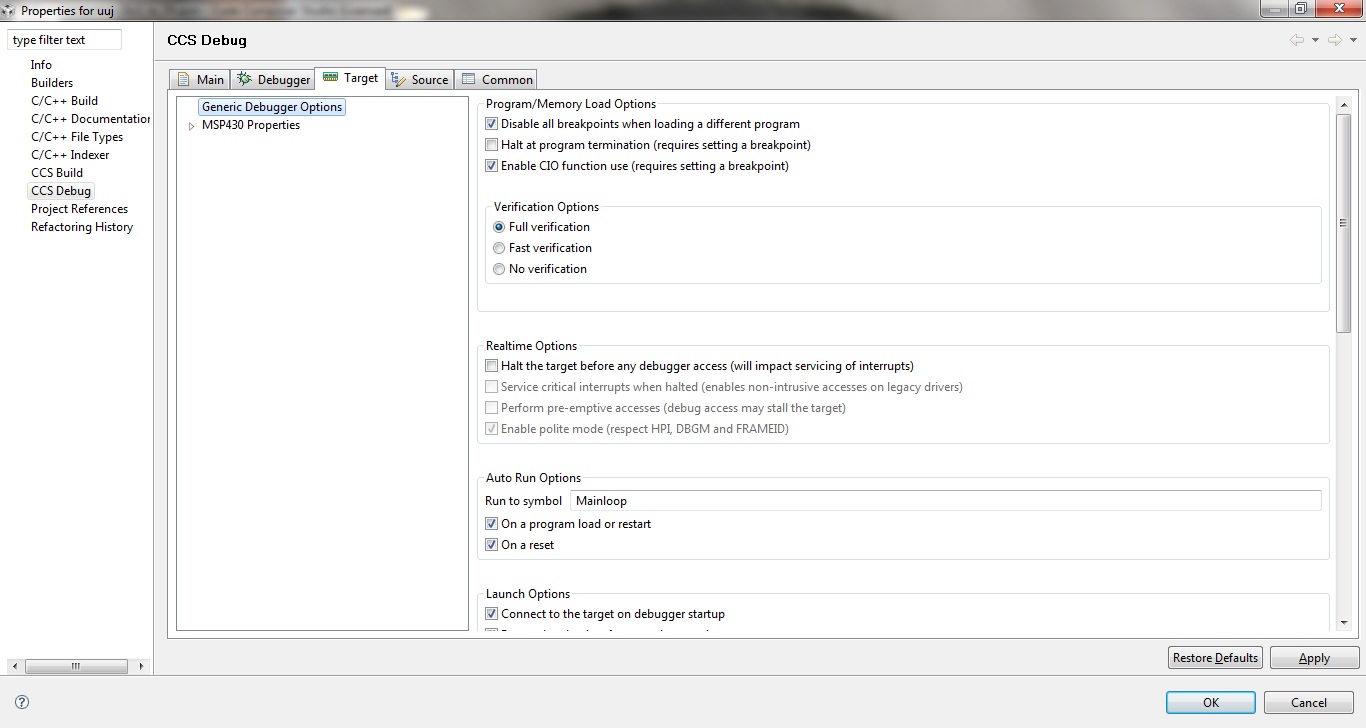Click the type filter text field
The image size is (1366, 728).
click(x=65, y=40)
